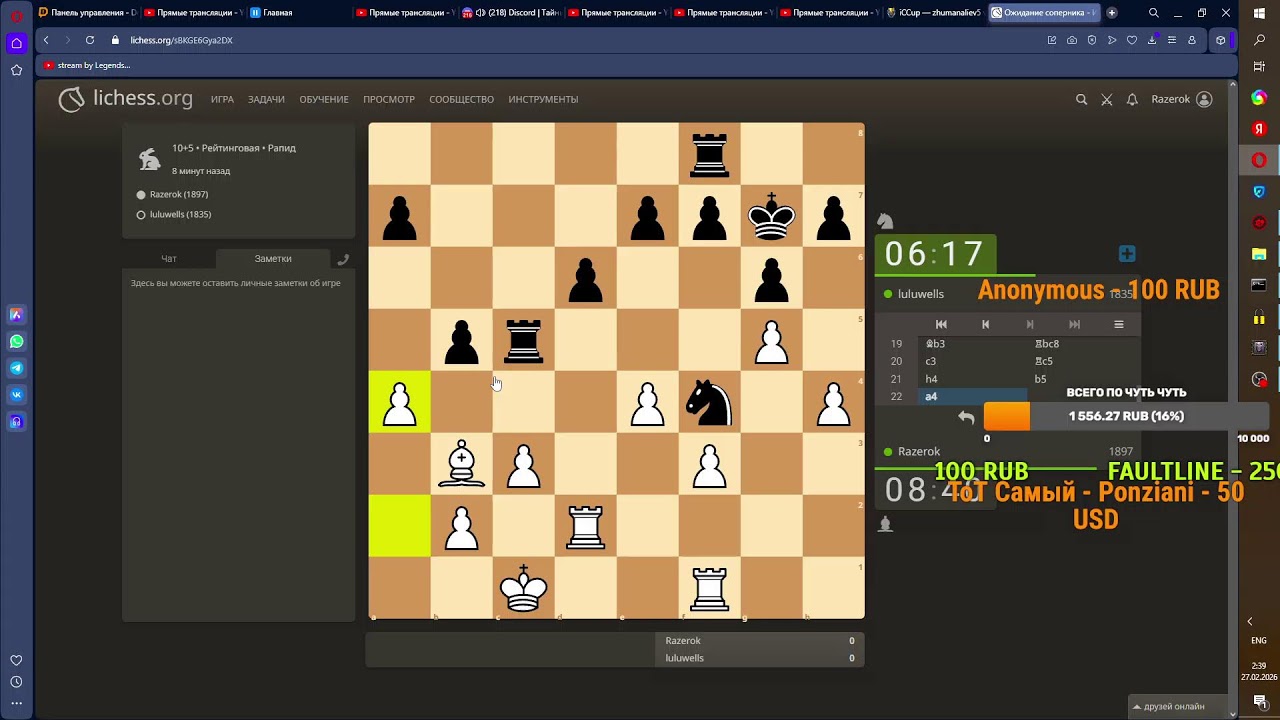Switch to the Заметки tab
Screen dimensions: 1280x720
coord(273,259)
